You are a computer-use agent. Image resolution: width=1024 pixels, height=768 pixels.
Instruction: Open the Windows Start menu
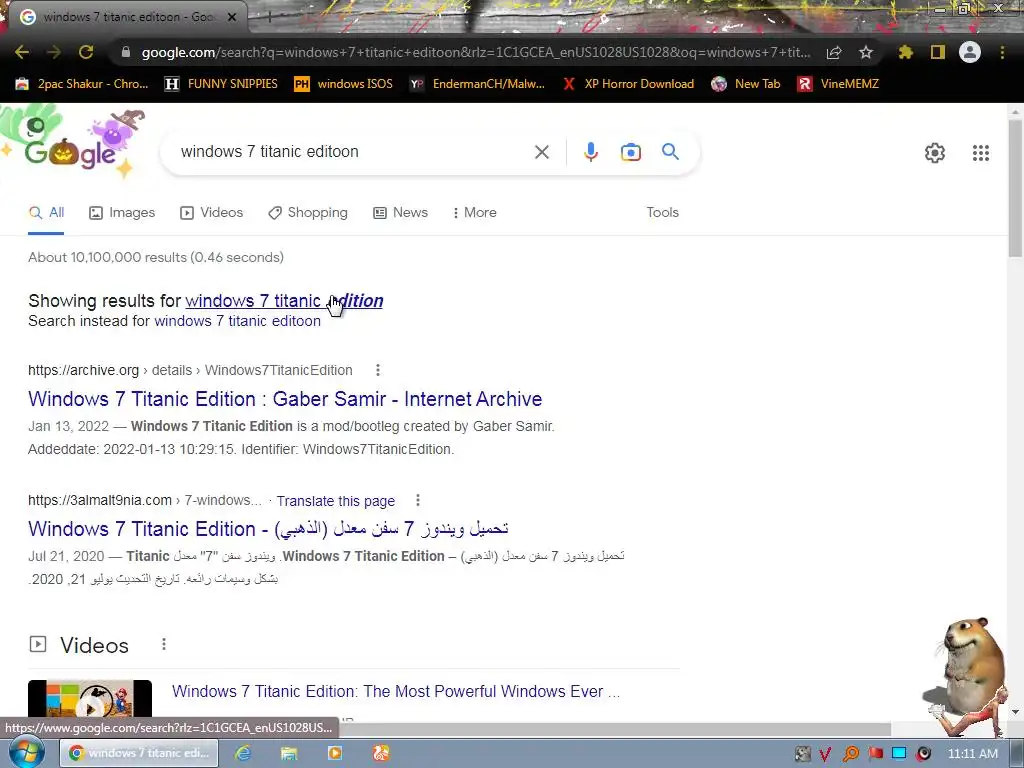point(27,752)
